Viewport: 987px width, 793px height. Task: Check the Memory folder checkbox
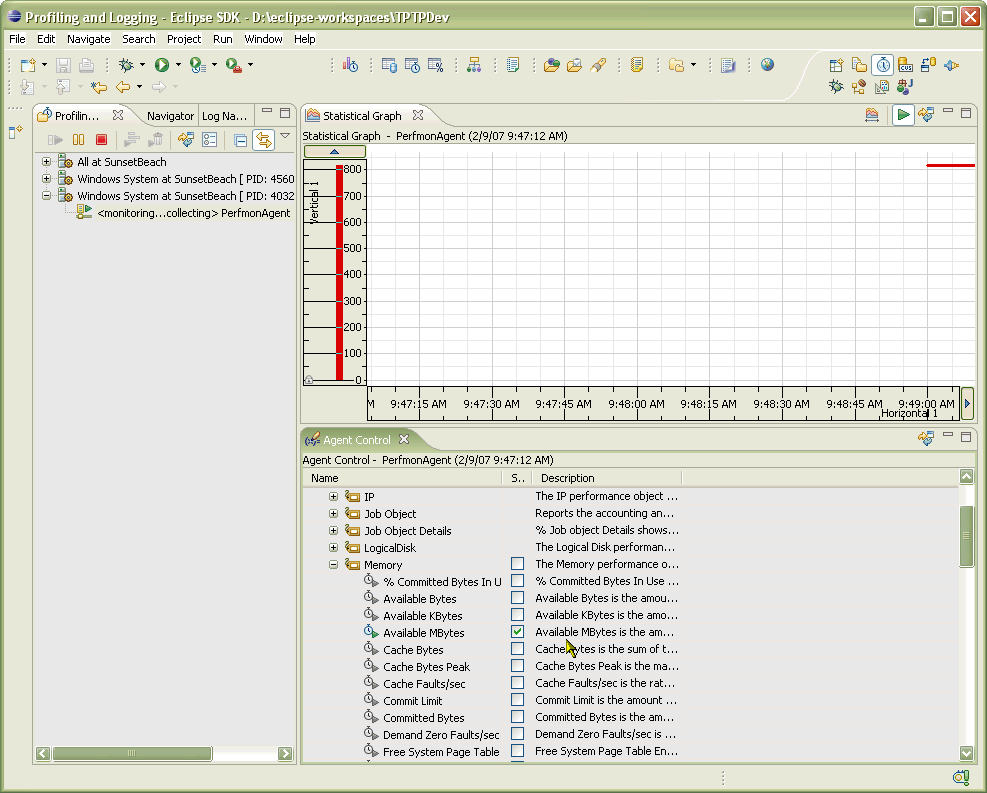pos(517,563)
